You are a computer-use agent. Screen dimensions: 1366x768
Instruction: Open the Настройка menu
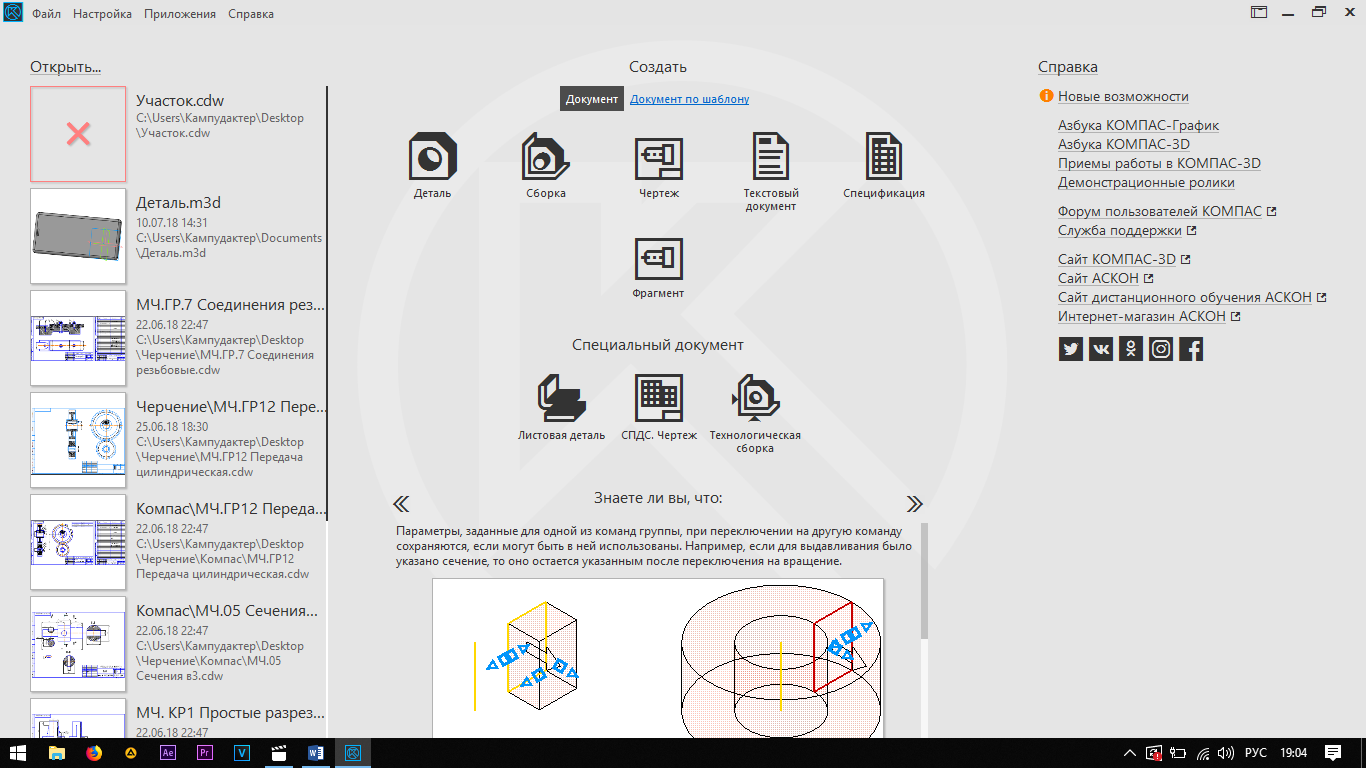point(102,14)
